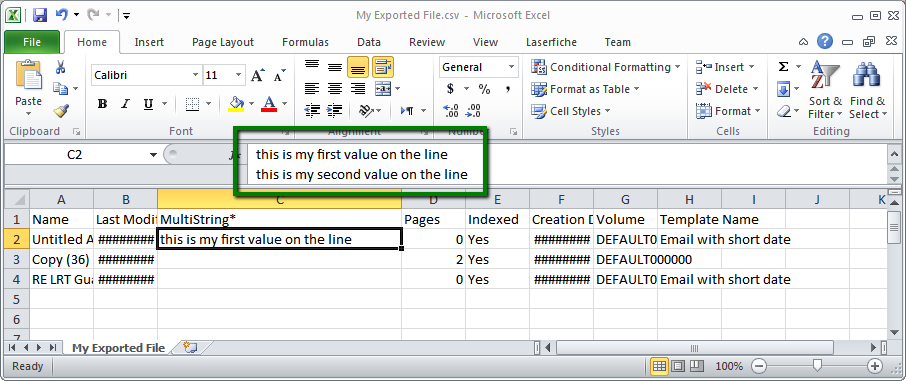The image size is (906, 381).
Task: Click the Paste clipboard icon
Action: 28,75
